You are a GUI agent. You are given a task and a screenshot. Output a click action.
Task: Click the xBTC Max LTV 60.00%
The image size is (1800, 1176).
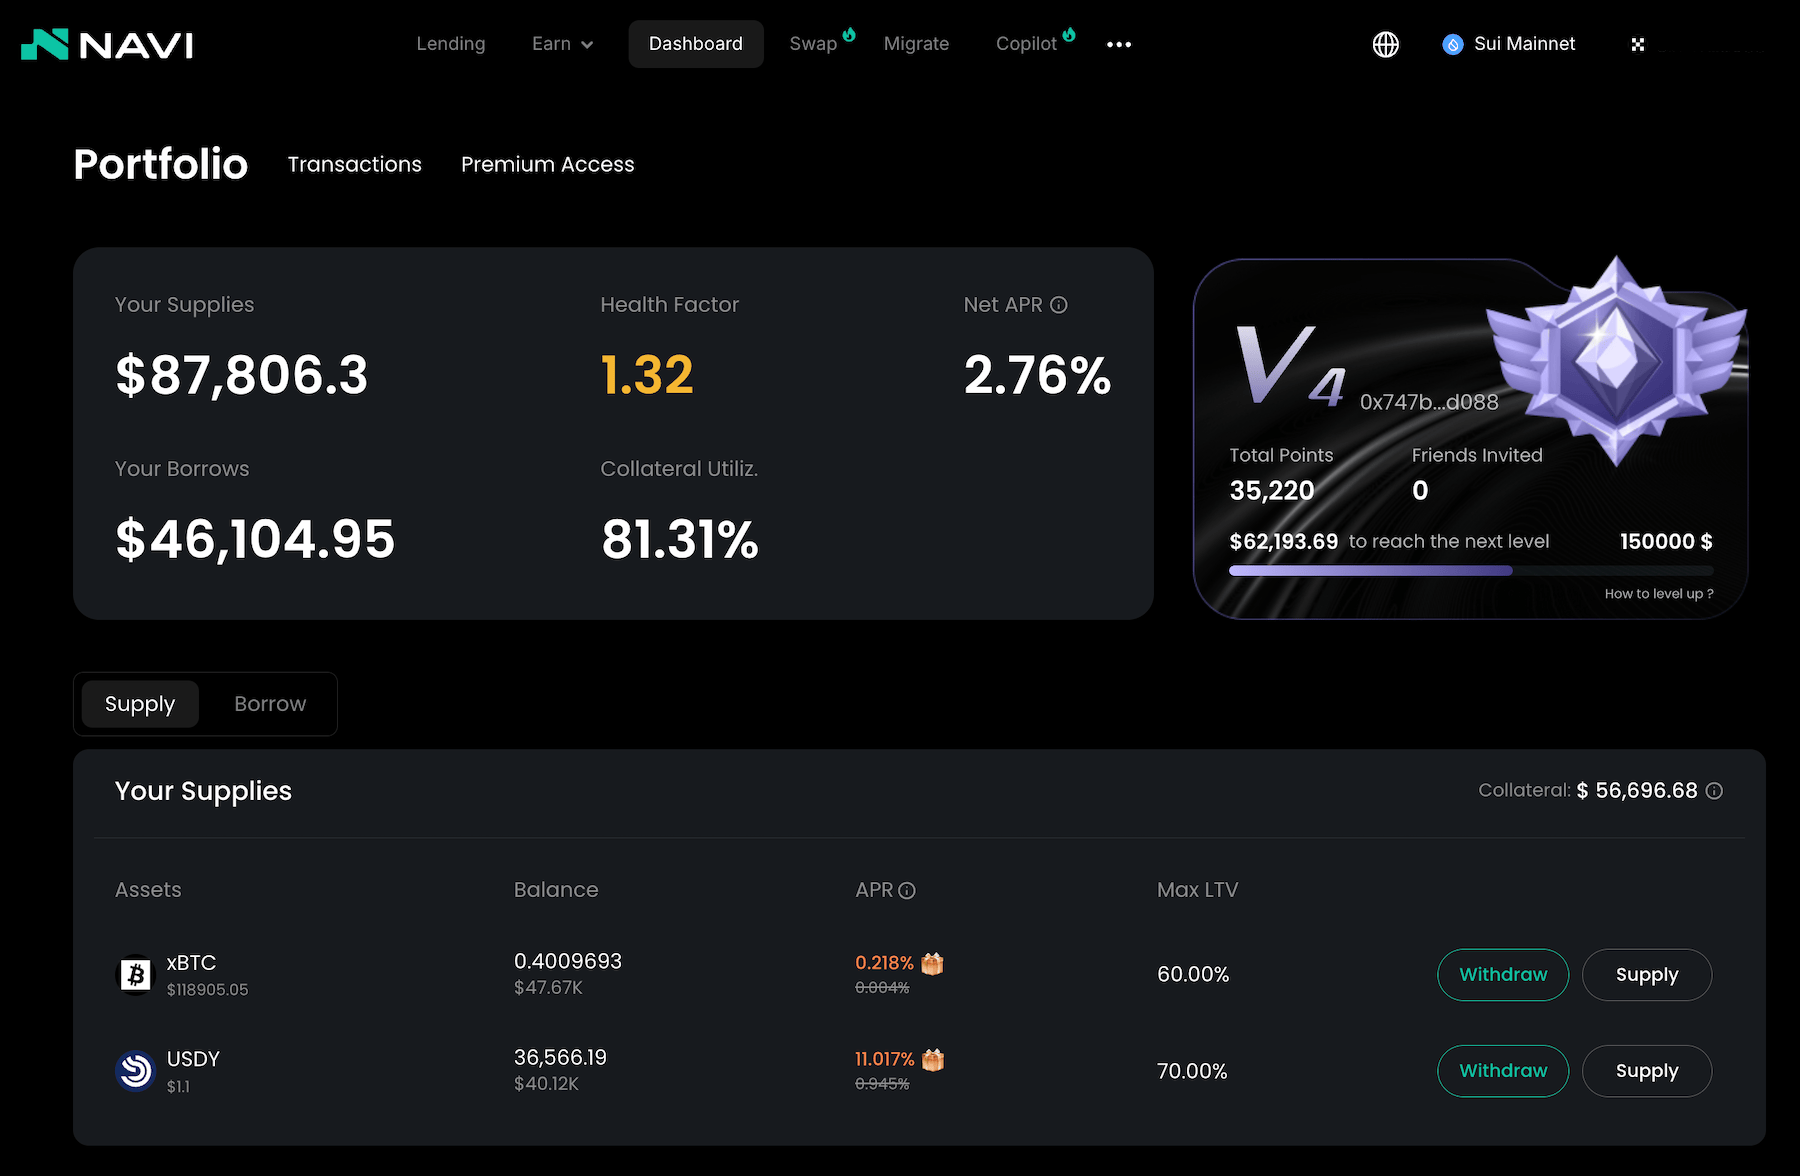(x=1193, y=975)
